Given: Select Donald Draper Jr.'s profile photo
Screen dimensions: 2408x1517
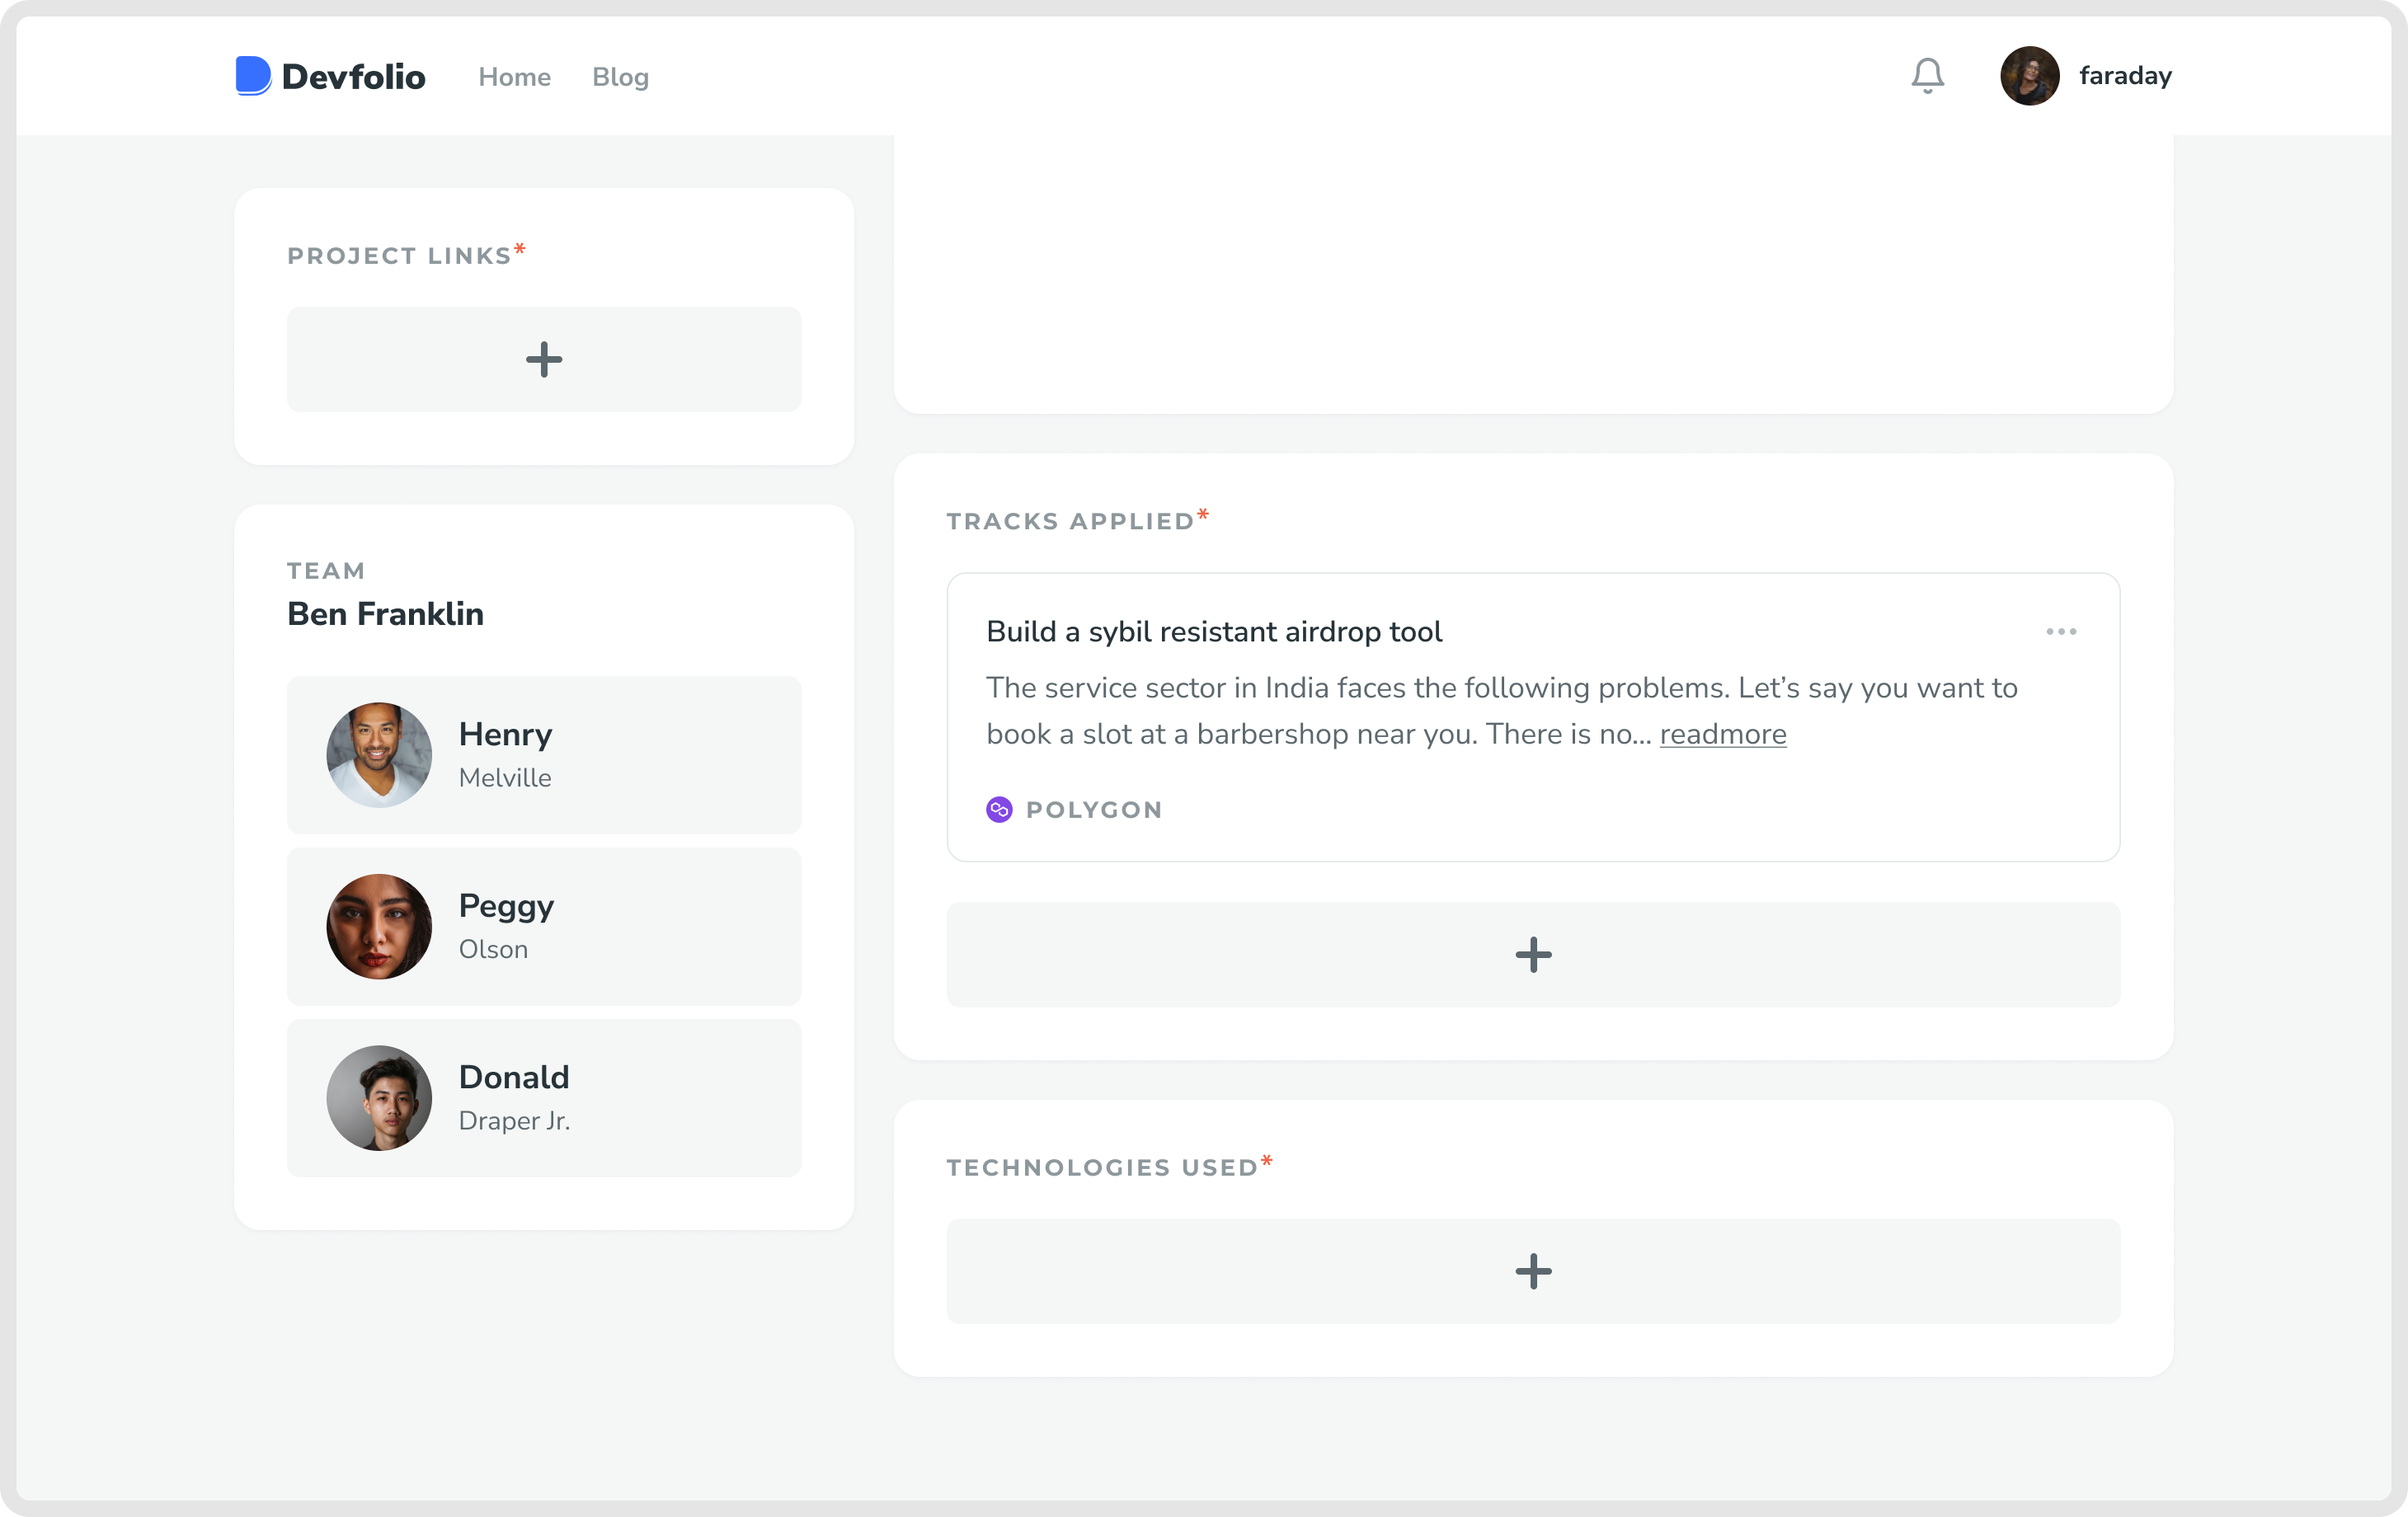Looking at the screenshot, I should [x=379, y=1098].
